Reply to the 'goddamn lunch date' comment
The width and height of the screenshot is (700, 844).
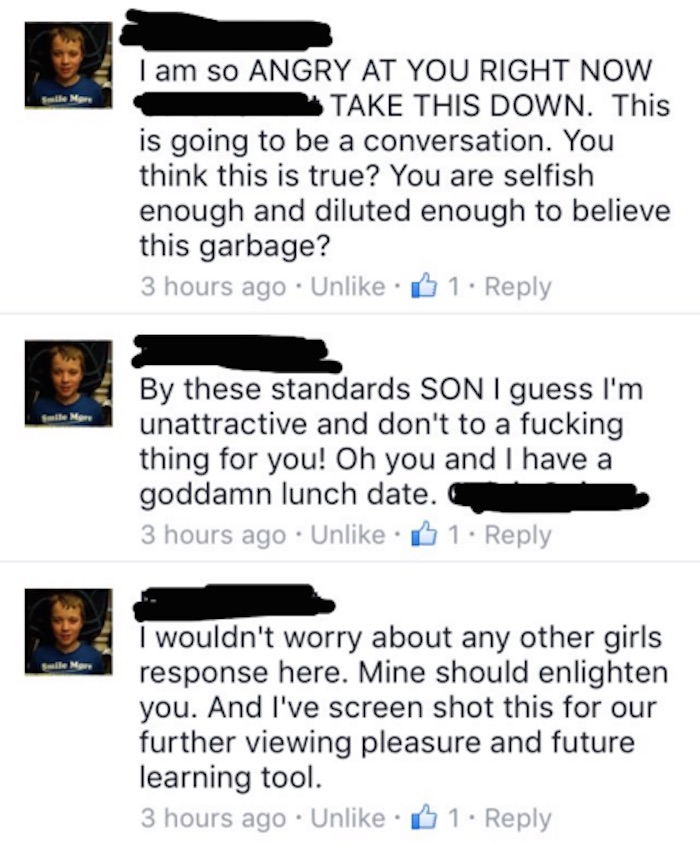point(518,536)
